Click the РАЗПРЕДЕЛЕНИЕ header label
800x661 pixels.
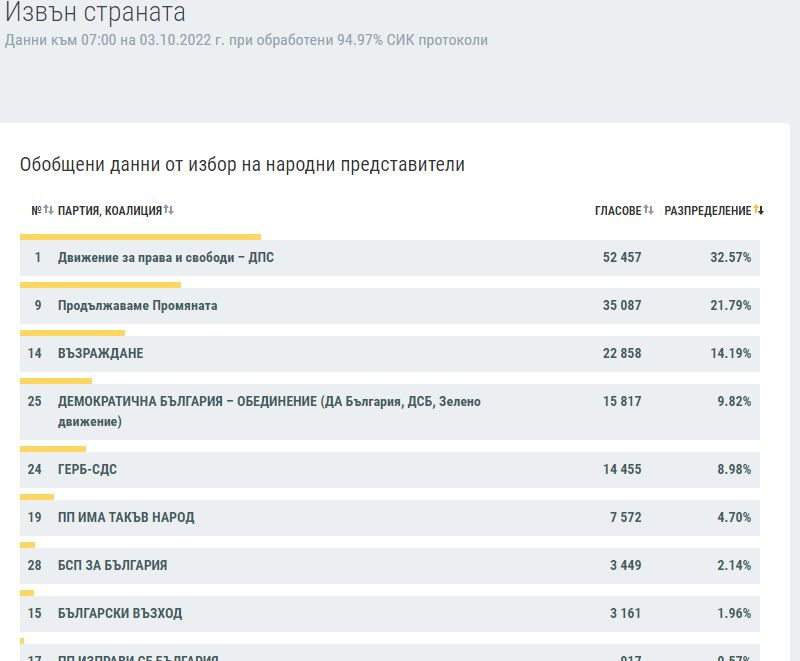[708, 211]
